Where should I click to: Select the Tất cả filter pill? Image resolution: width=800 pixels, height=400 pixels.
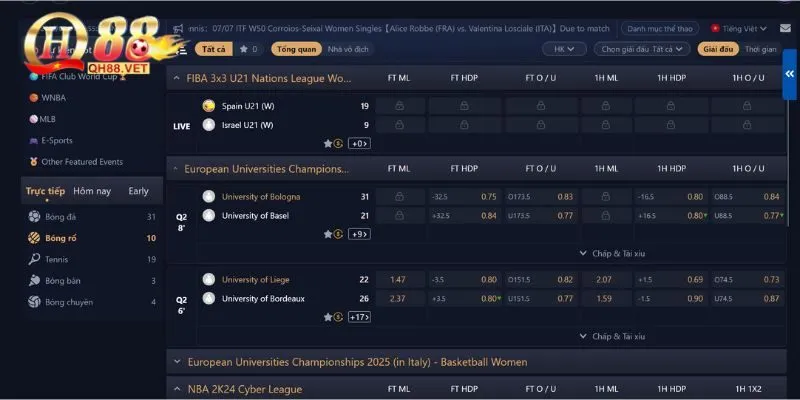(213, 48)
